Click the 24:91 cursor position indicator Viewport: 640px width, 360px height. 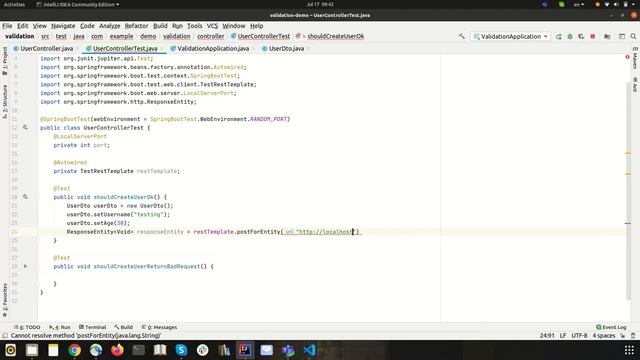(x=547, y=336)
